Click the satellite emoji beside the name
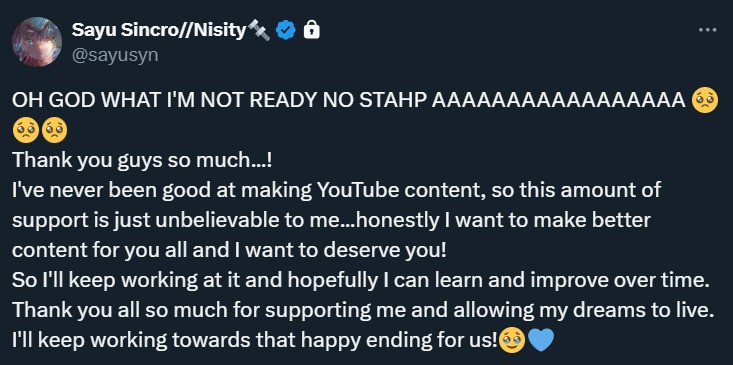The image size is (733, 365). (x=259, y=31)
